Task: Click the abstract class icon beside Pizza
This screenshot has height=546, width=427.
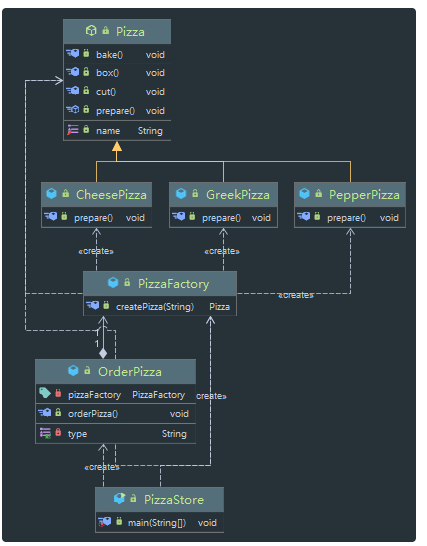Action: pyautogui.click(x=91, y=31)
